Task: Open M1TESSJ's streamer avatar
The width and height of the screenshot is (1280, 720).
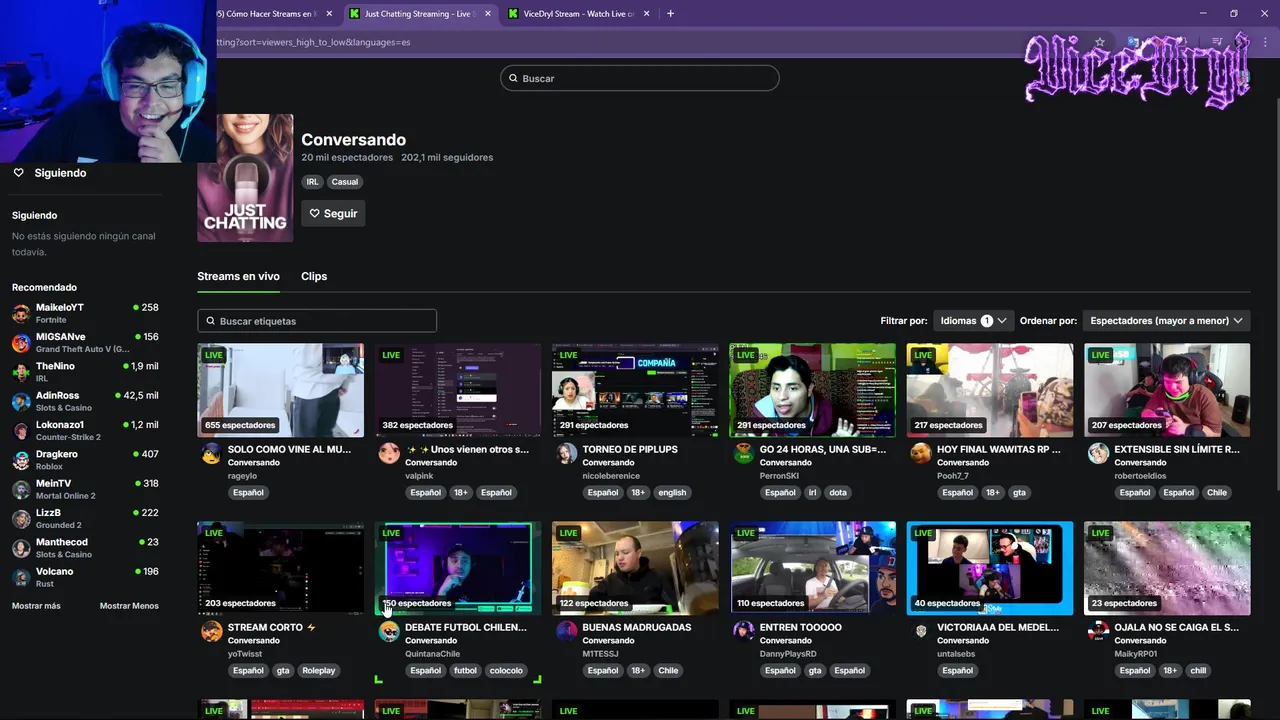Action: [566, 631]
